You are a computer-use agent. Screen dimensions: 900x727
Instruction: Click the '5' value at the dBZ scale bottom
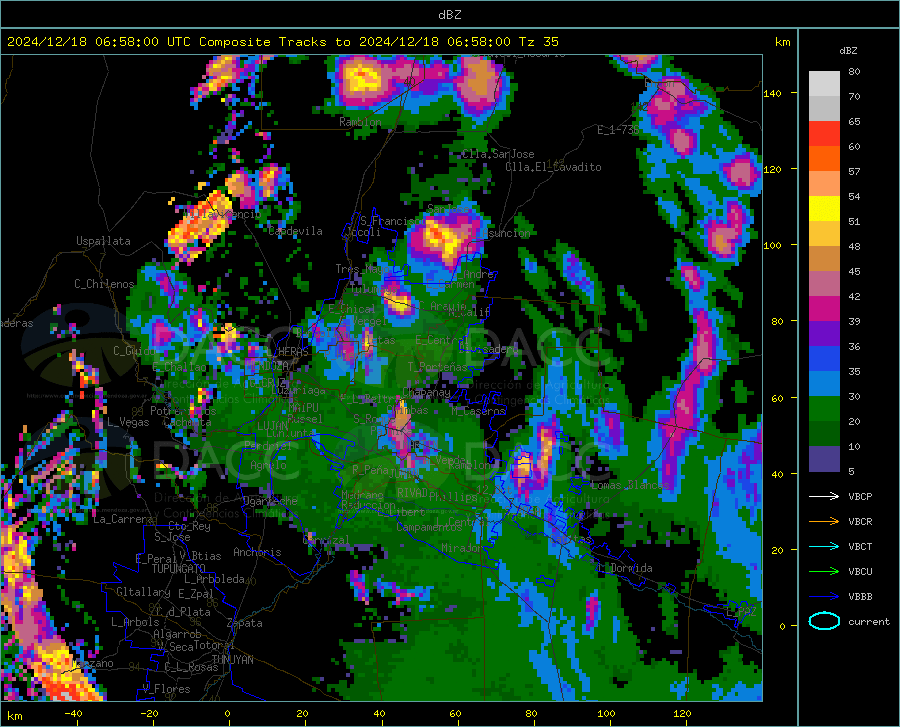click(851, 472)
